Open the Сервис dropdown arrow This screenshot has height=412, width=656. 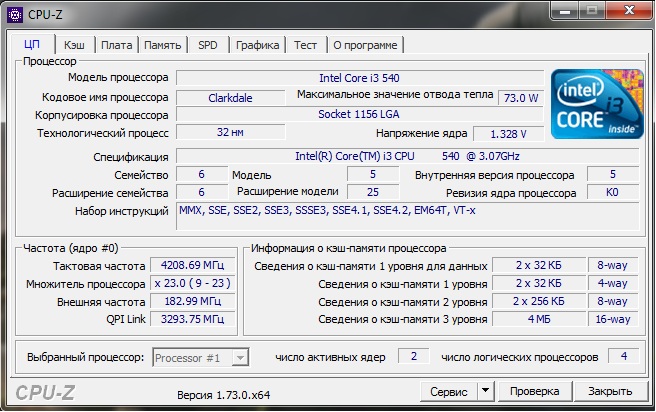pyautogui.click(x=485, y=391)
